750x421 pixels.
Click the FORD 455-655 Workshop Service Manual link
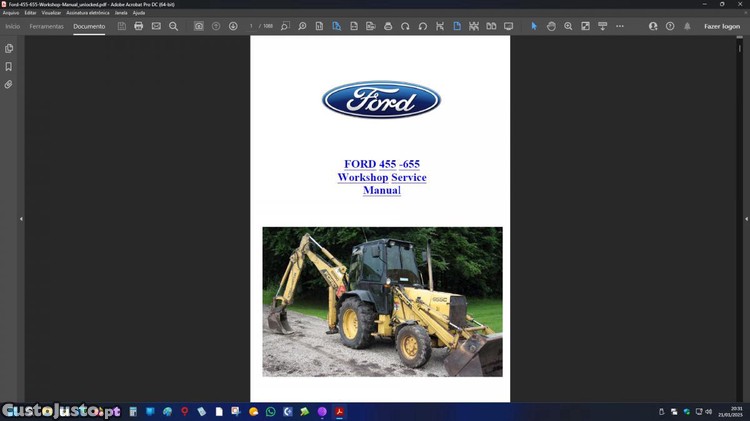(x=382, y=177)
